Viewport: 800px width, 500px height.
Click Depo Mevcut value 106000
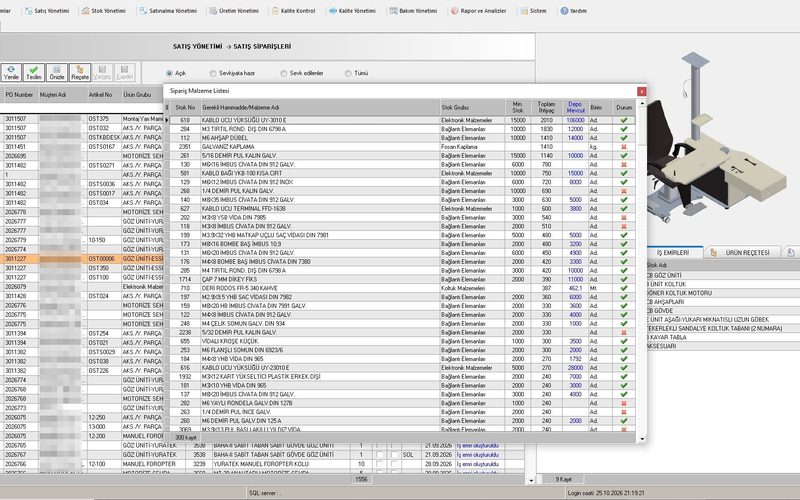coord(575,120)
